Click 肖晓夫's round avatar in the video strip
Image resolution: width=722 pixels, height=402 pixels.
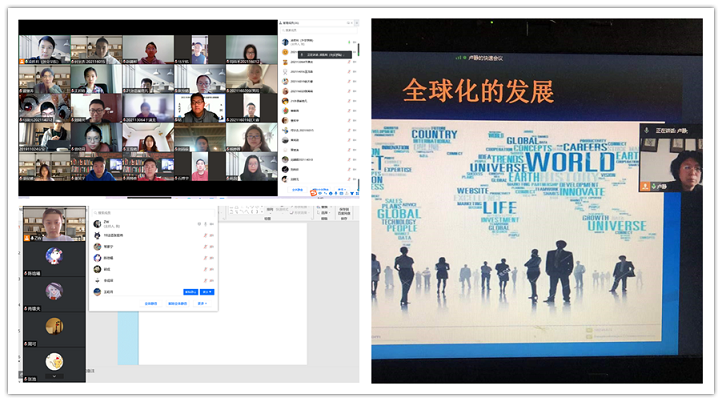[53, 291]
